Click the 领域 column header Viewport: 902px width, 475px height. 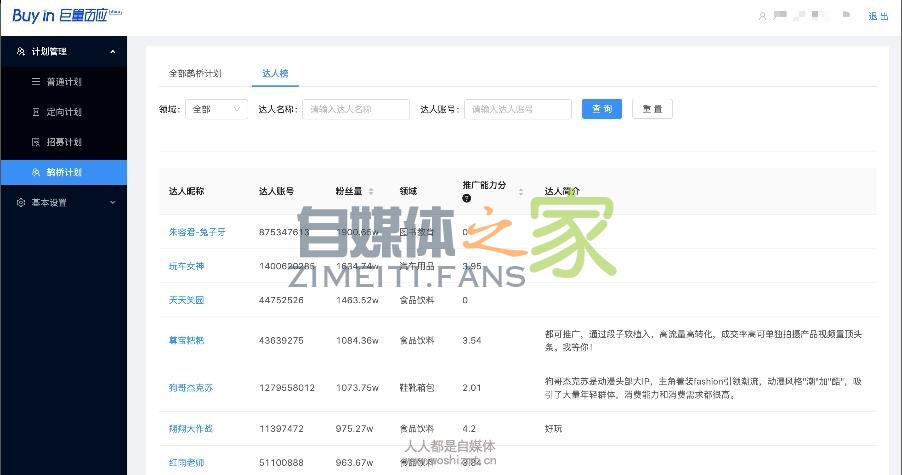coord(408,191)
